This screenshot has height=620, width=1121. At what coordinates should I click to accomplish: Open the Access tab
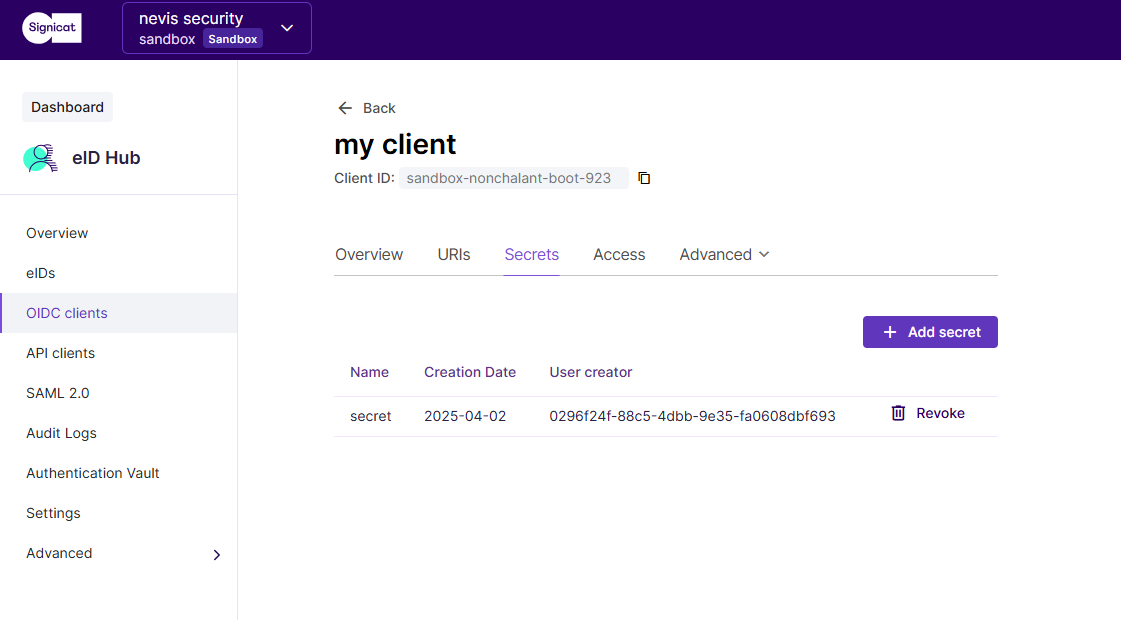[619, 254]
